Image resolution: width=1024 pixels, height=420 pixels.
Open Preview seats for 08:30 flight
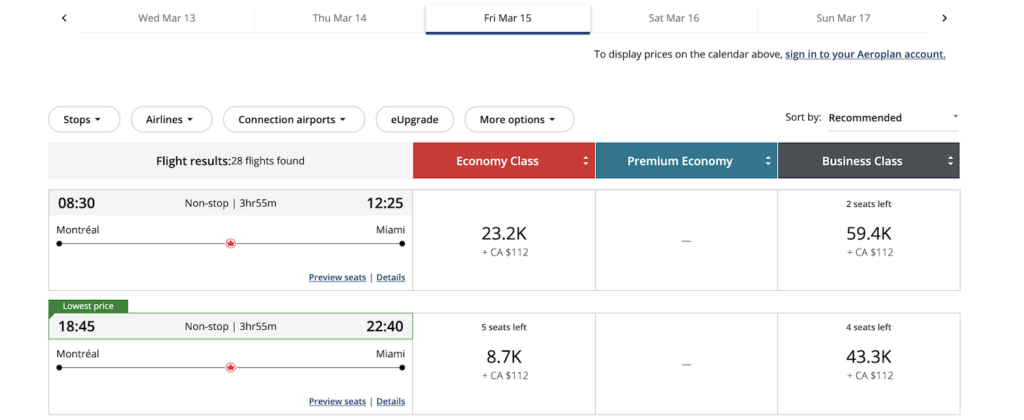[x=337, y=277]
